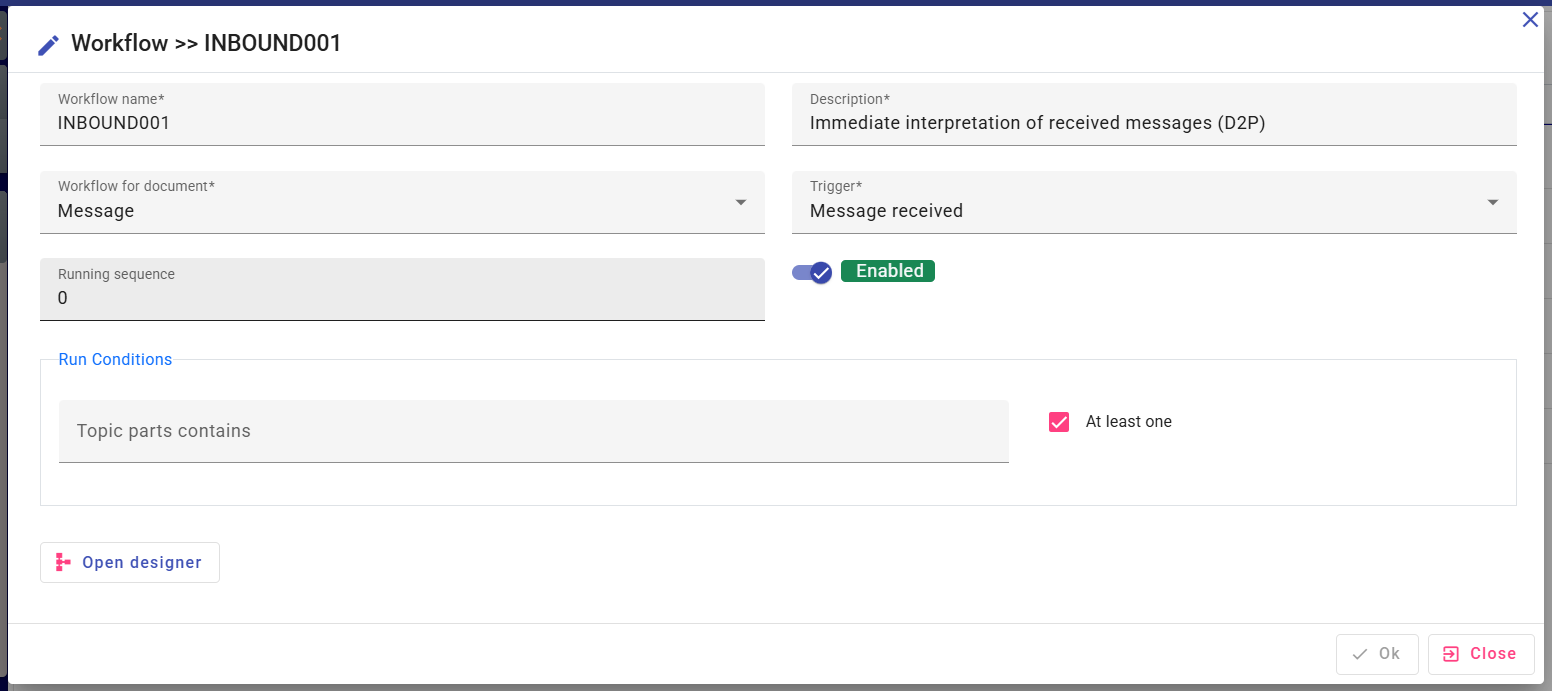This screenshot has height=691, width=1552.
Task: Select the Message received trigger value
Action: 886,211
